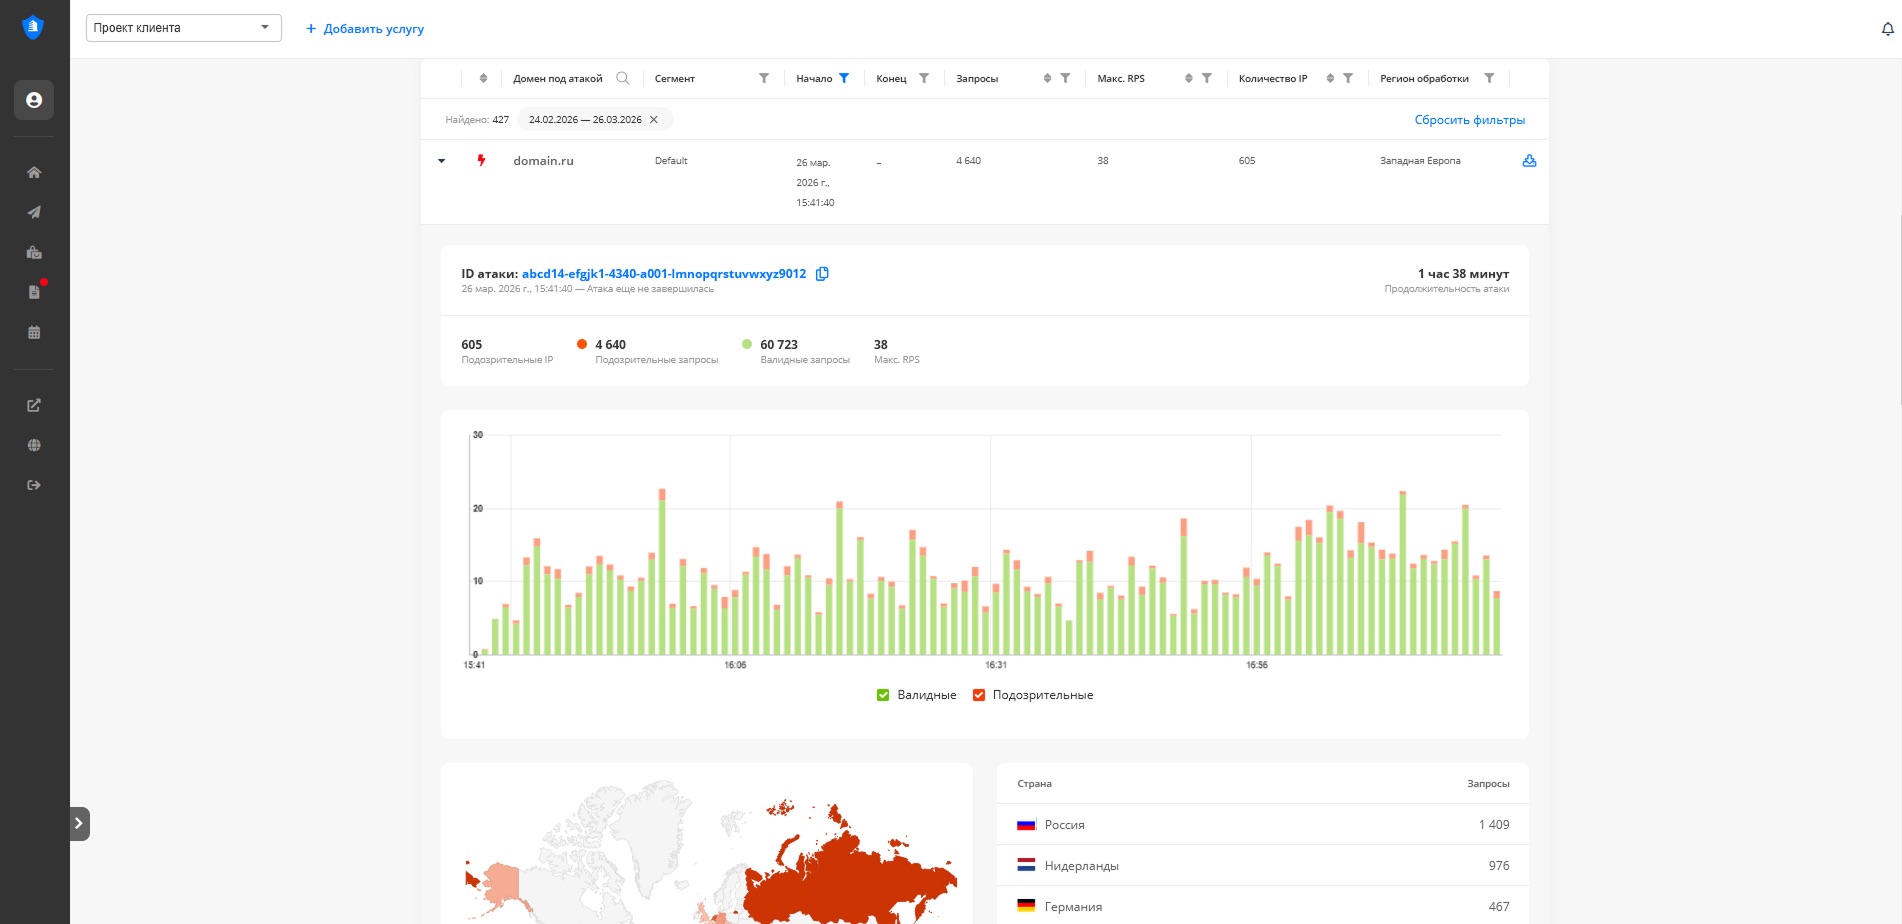Toggle the Валидные chart series checkbox
Viewport: 1902px width, 924px height.
pos(883,695)
